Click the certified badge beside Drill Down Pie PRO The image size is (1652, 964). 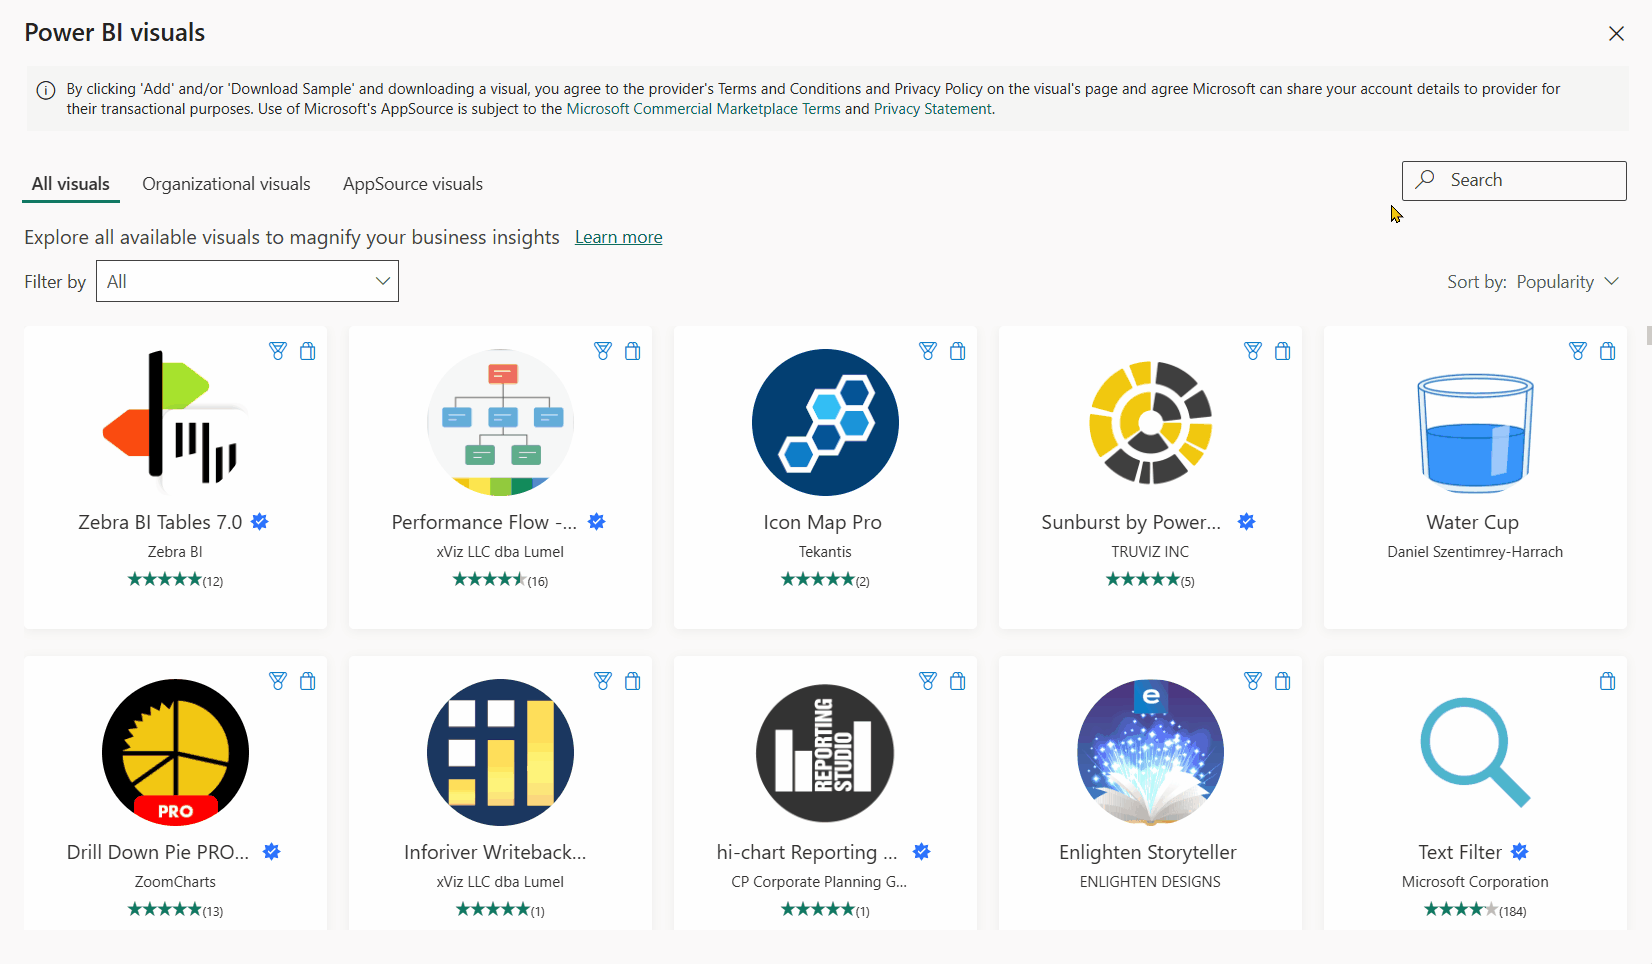click(271, 852)
